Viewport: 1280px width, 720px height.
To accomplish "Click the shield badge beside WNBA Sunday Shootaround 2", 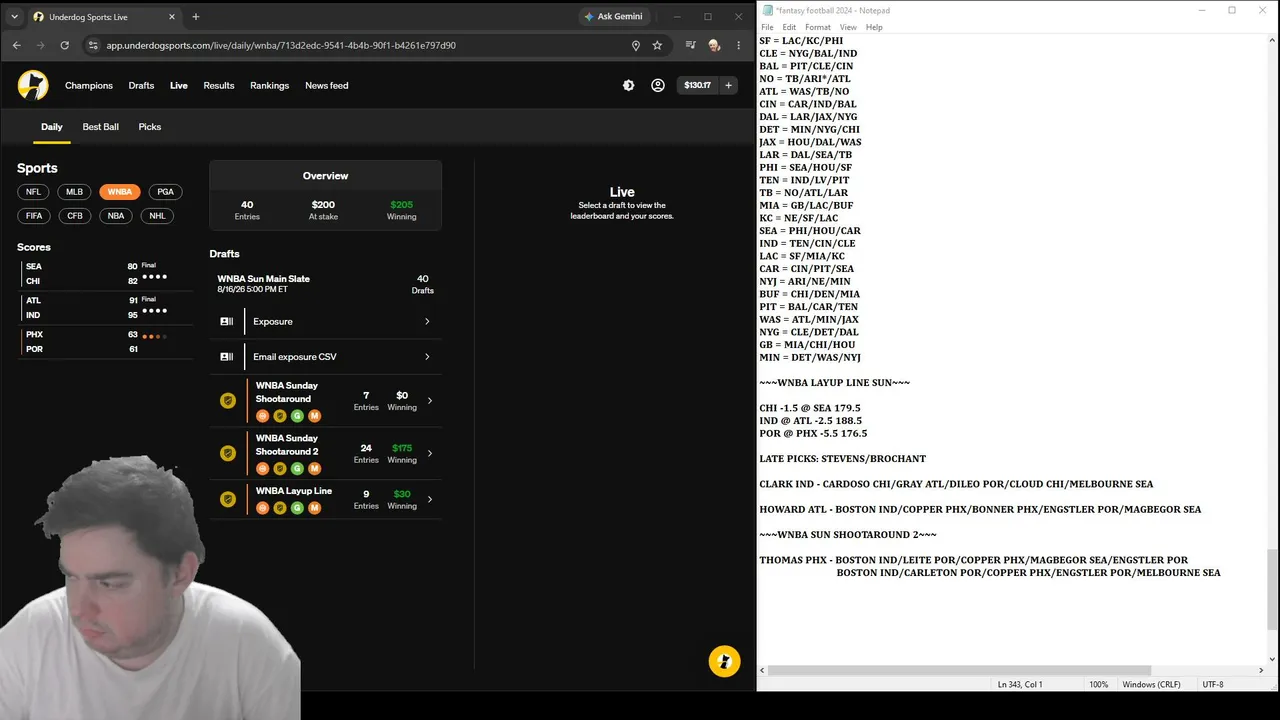I will tap(228, 453).
